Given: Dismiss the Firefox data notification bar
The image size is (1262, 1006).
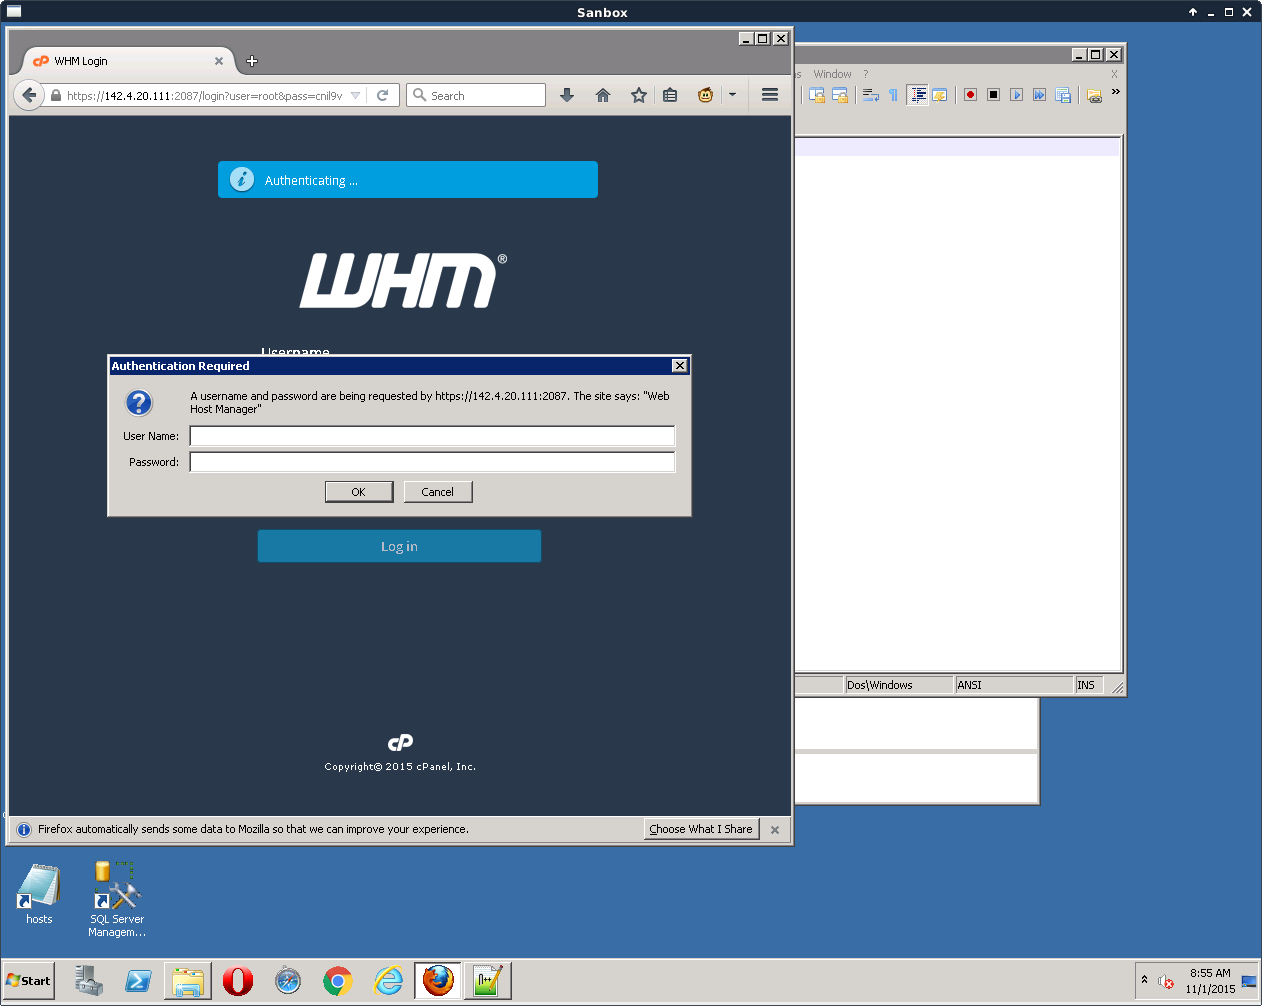Looking at the screenshot, I should point(775,830).
